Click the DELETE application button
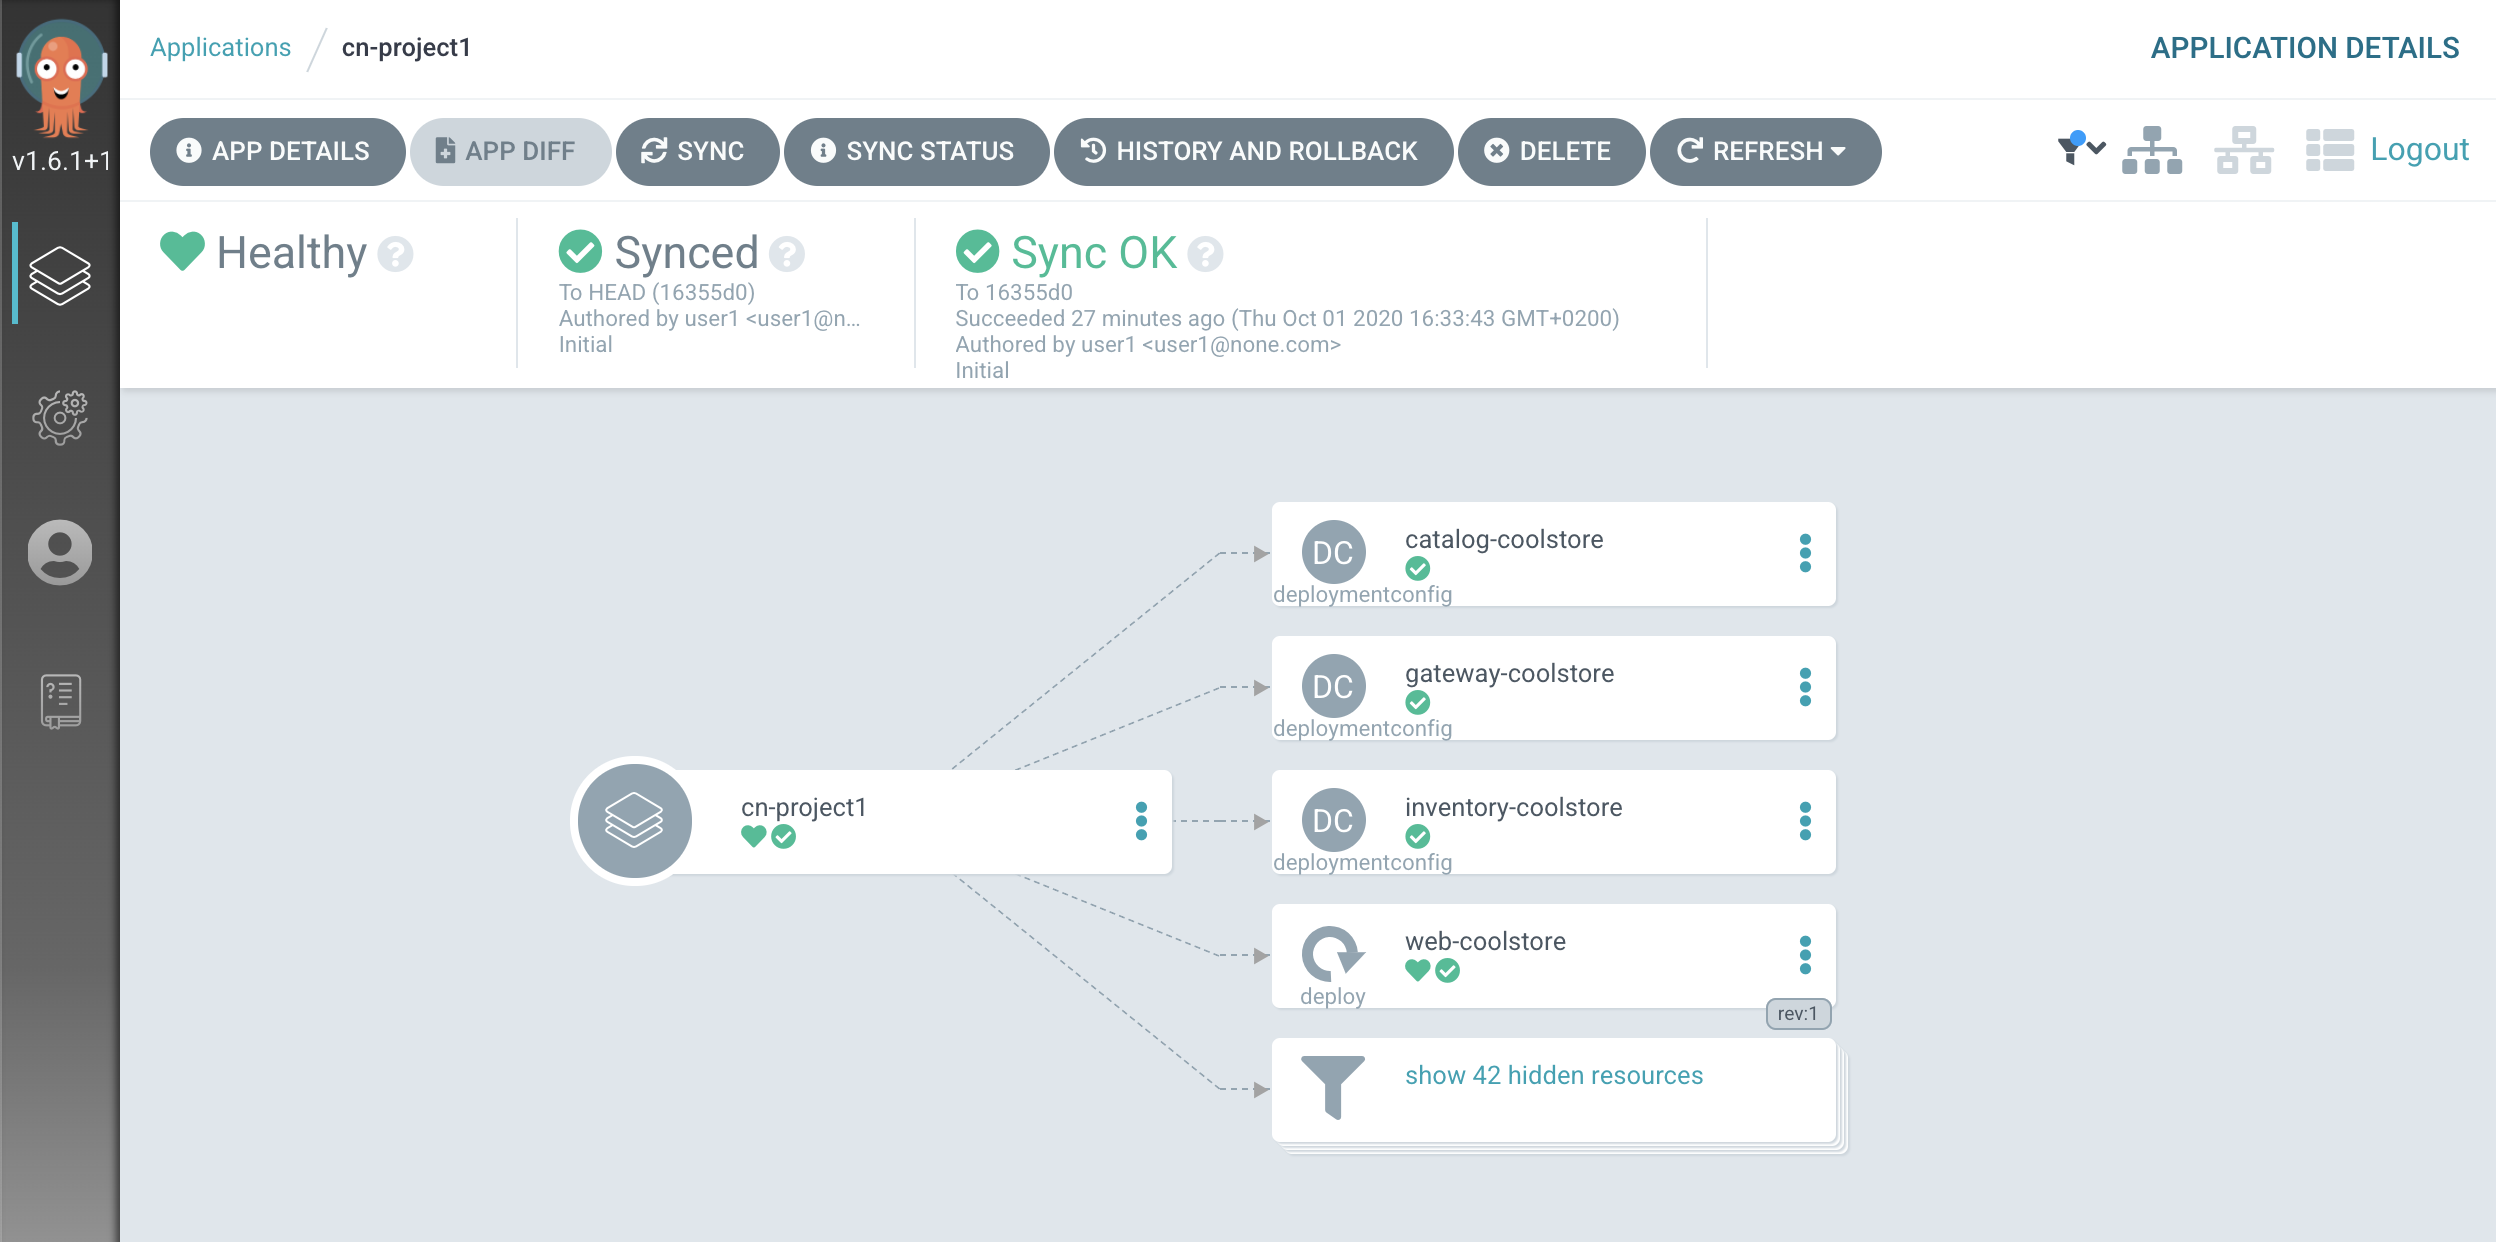 [1551, 151]
